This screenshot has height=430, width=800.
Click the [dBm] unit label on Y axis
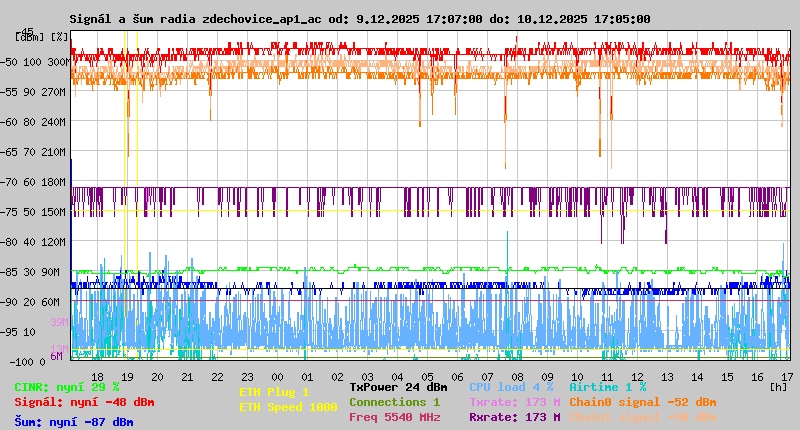tap(29, 36)
